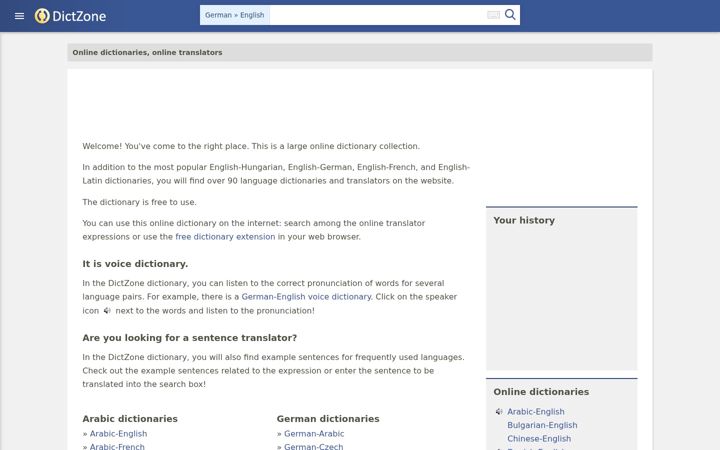This screenshot has width=720, height=450.
Task: Open the German » English language selector
Action: point(235,15)
